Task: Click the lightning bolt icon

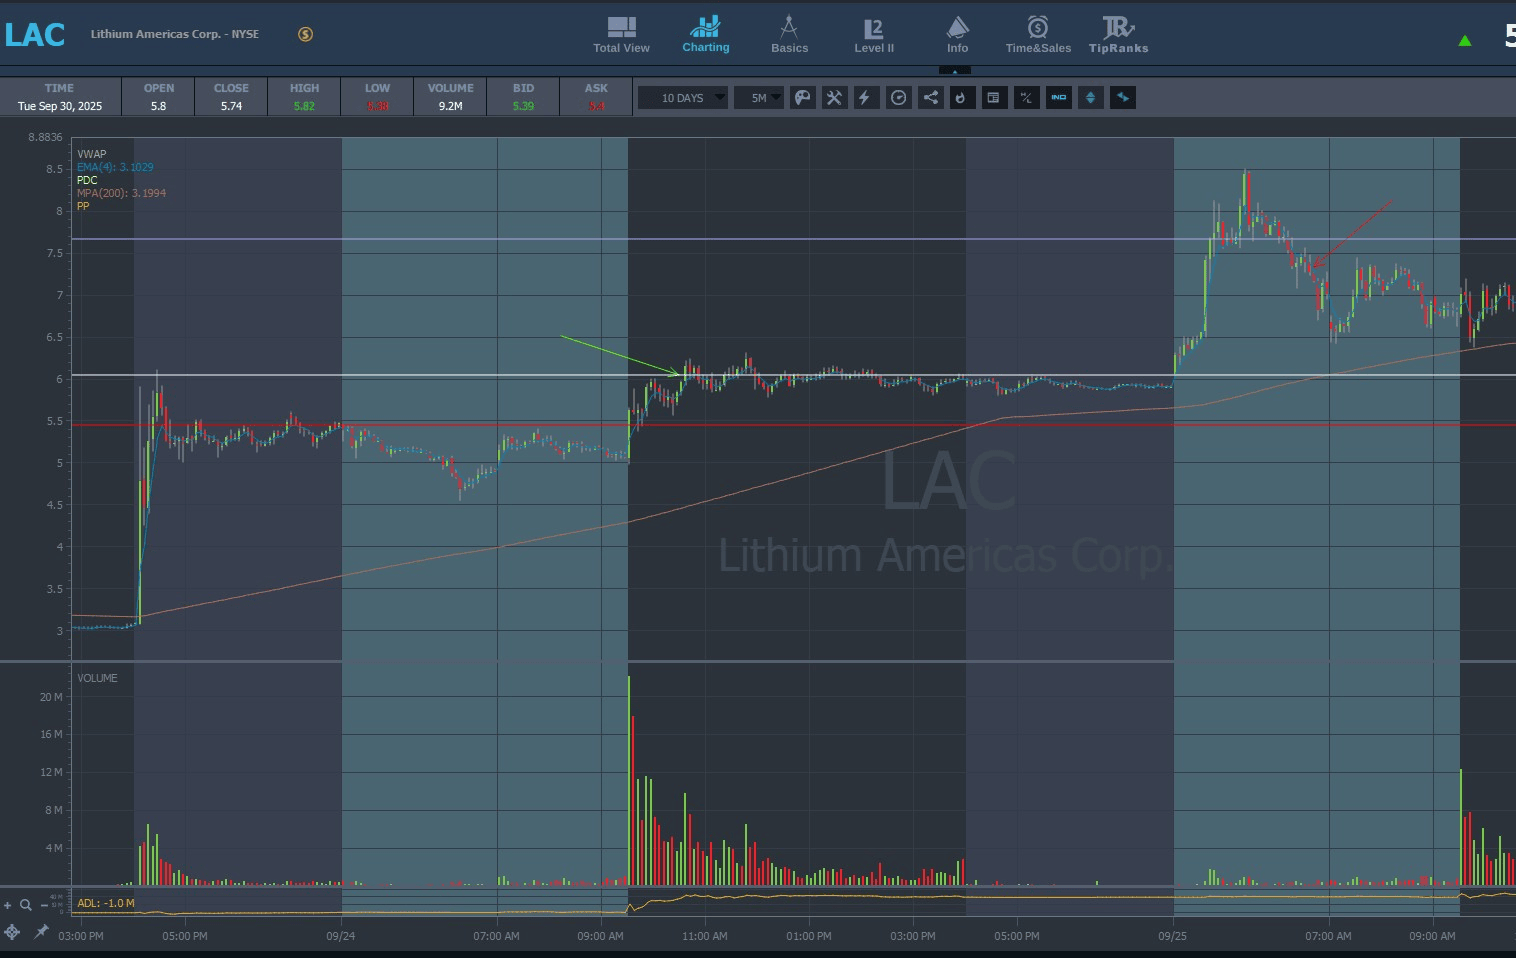Action: click(x=865, y=97)
